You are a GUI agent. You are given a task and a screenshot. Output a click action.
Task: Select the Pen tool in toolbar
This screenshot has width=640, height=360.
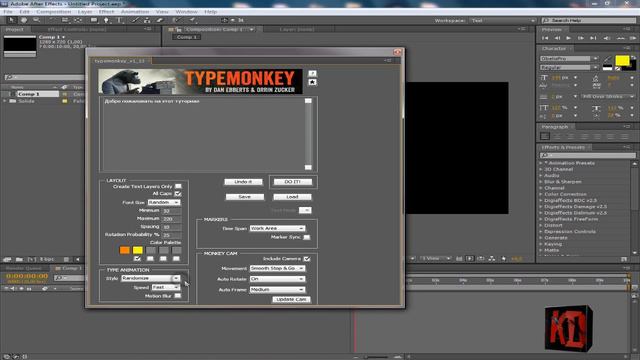tap(106, 20)
